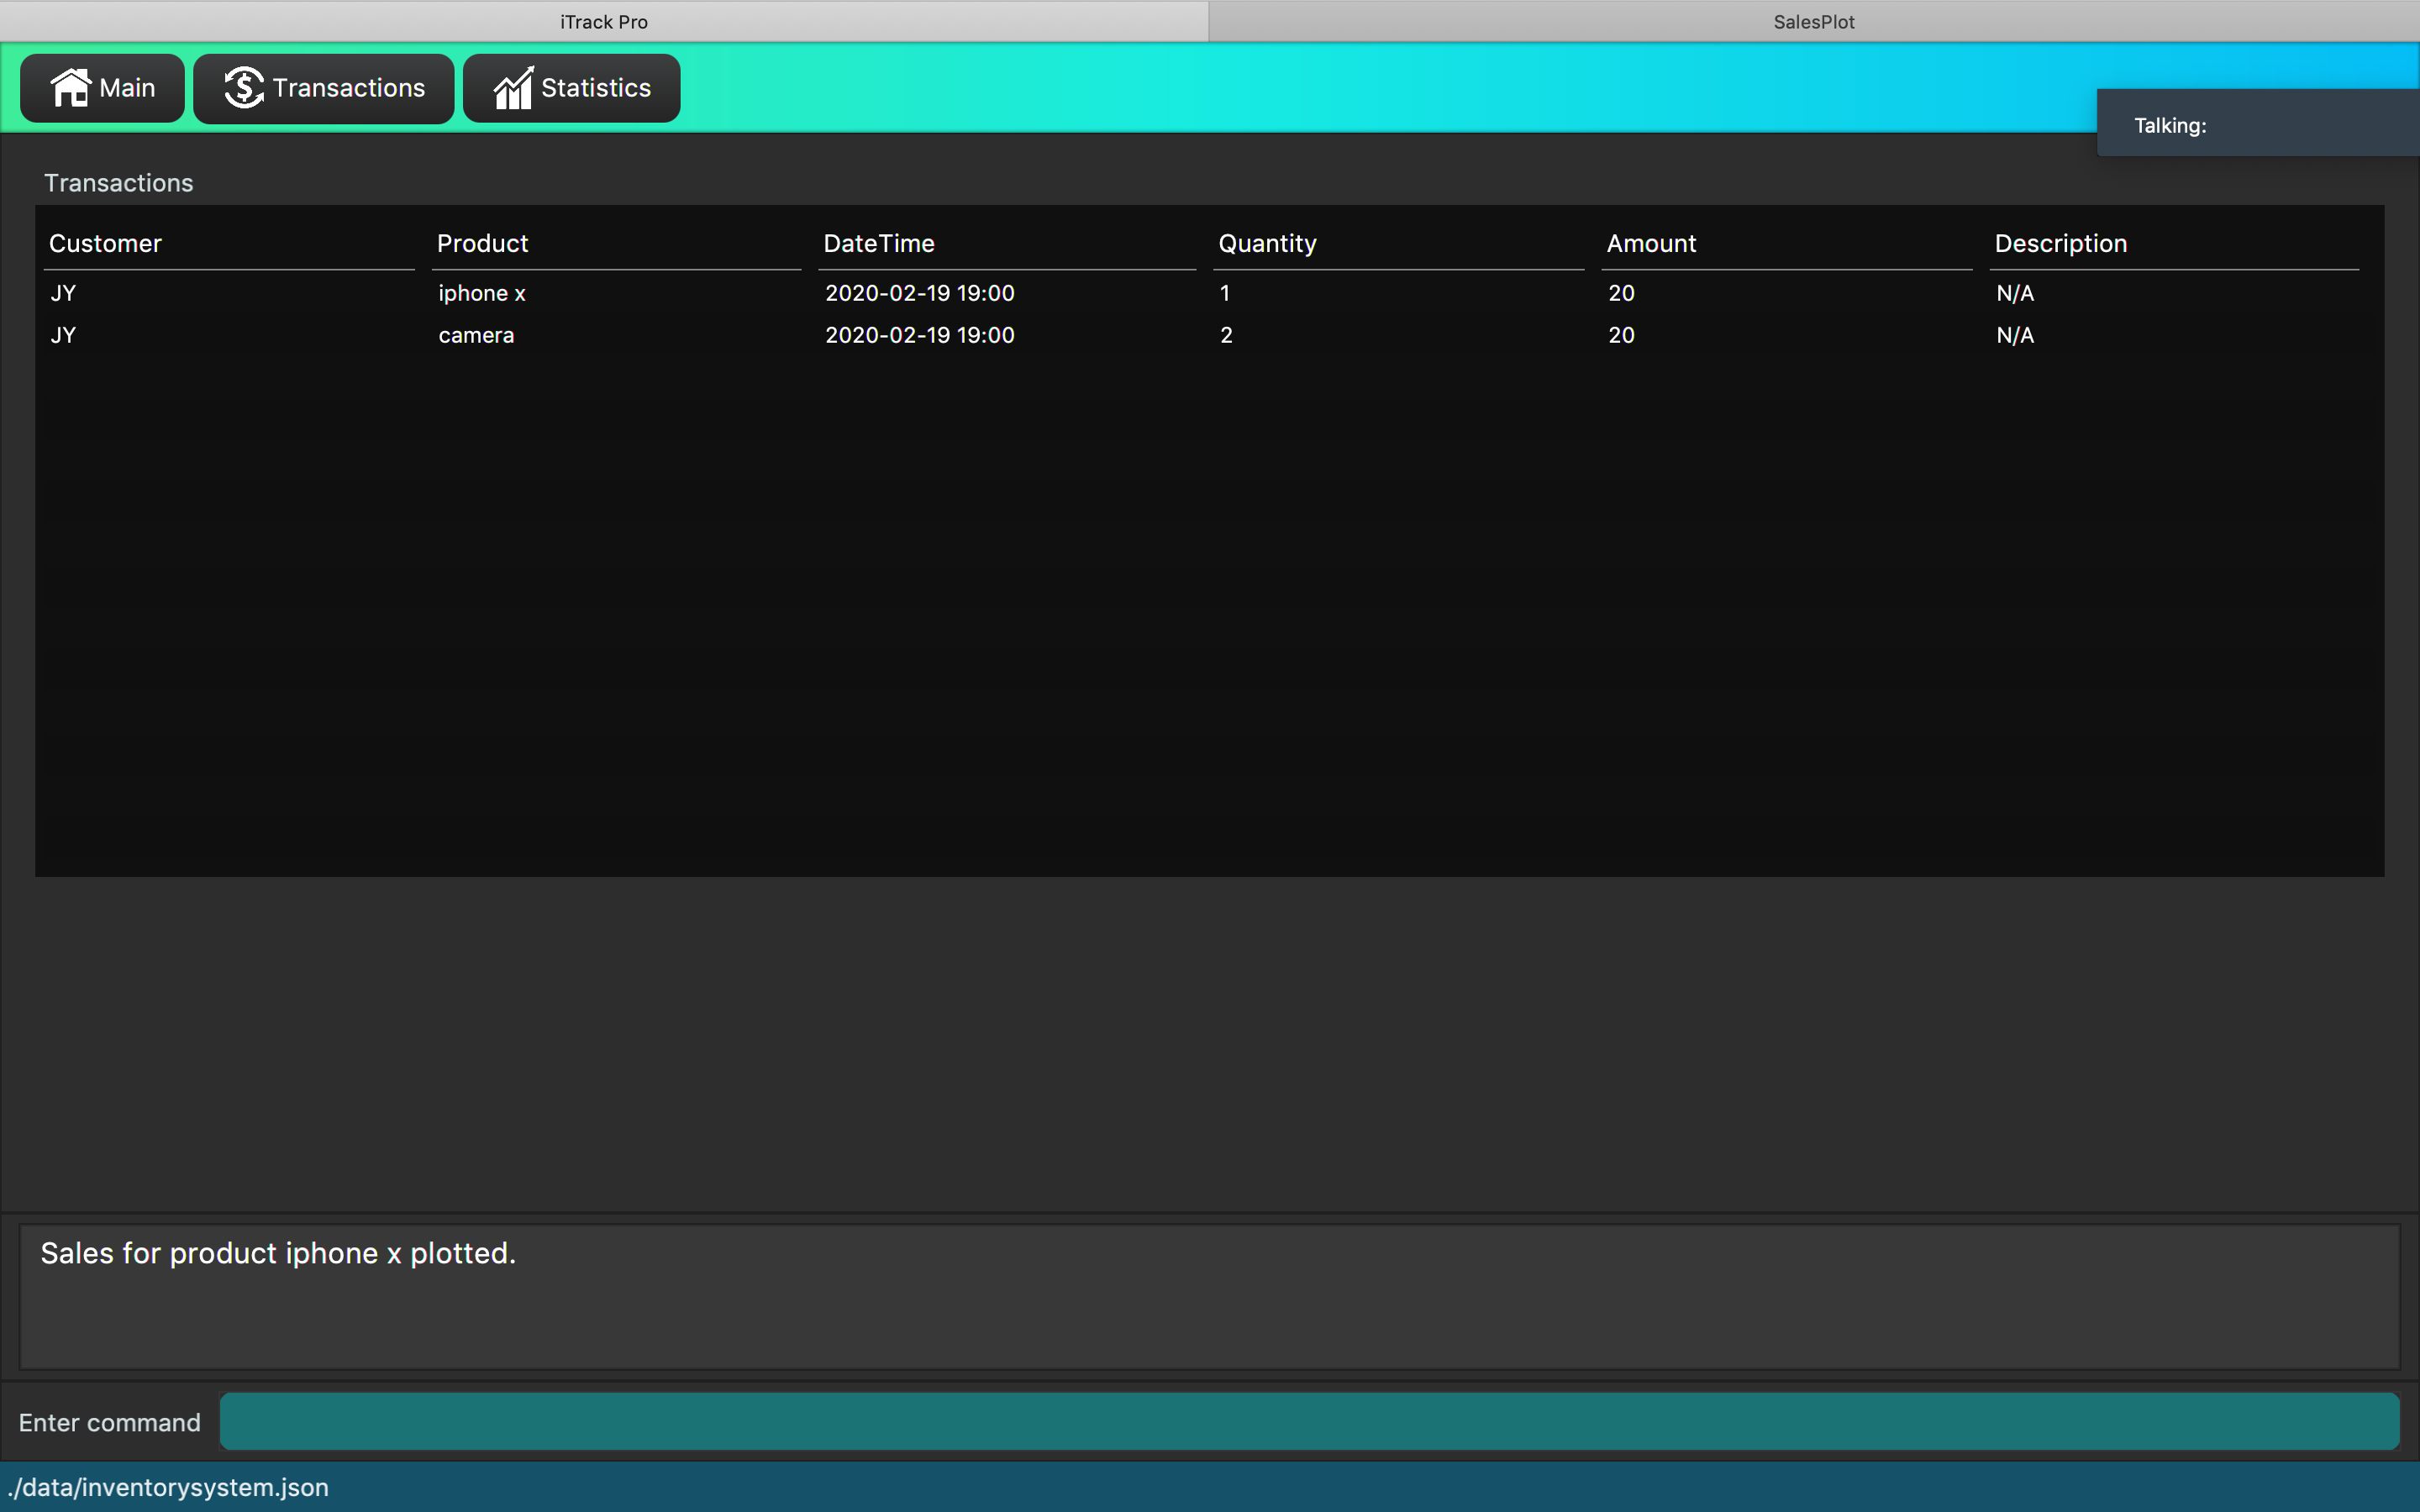Select the camera transaction row

pyautogui.click(x=476, y=335)
